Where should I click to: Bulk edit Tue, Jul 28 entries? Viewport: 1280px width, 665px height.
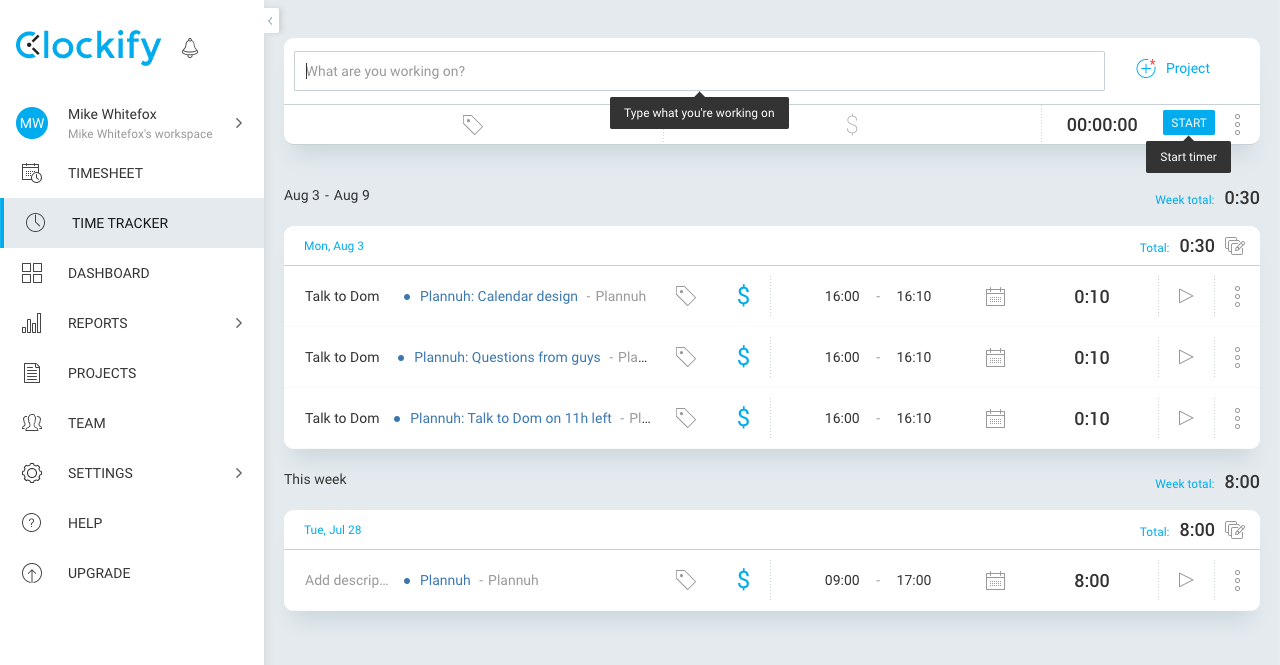pyautogui.click(x=1235, y=530)
